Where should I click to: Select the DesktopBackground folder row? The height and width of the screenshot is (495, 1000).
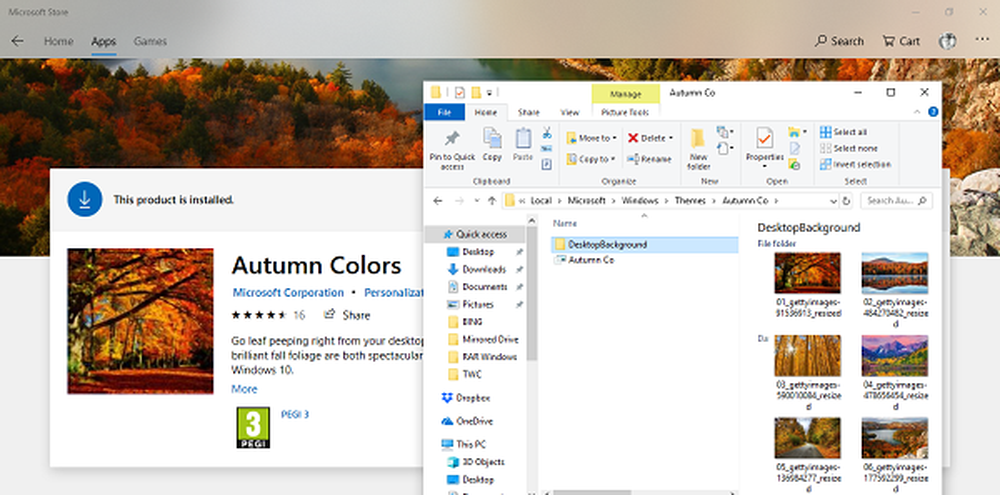coord(645,244)
